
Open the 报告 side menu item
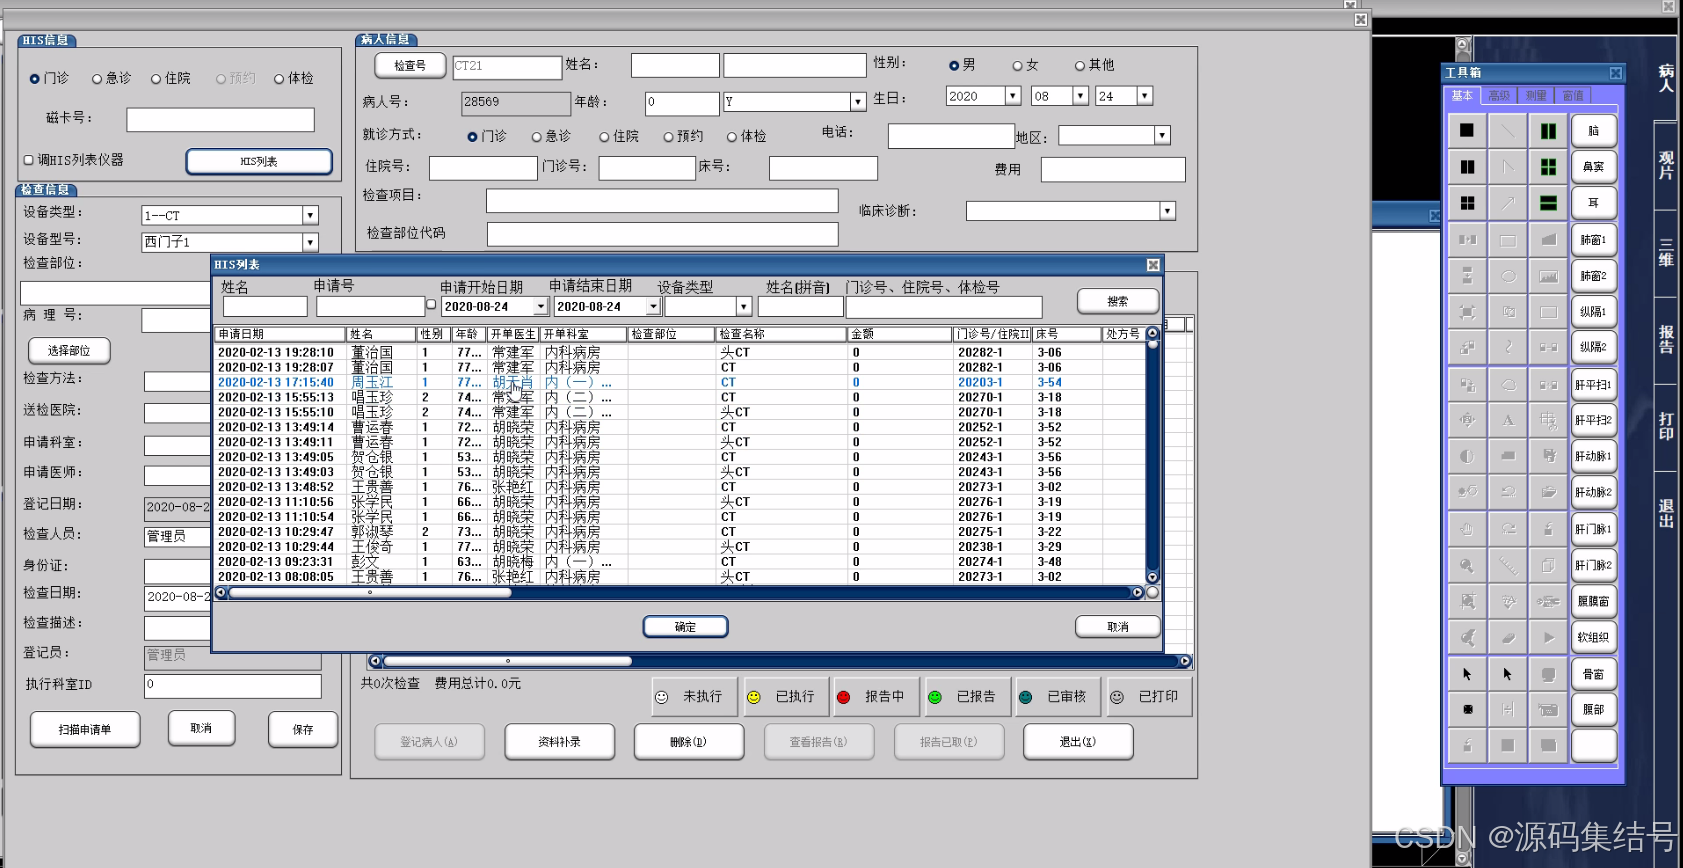[x=1666, y=340]
